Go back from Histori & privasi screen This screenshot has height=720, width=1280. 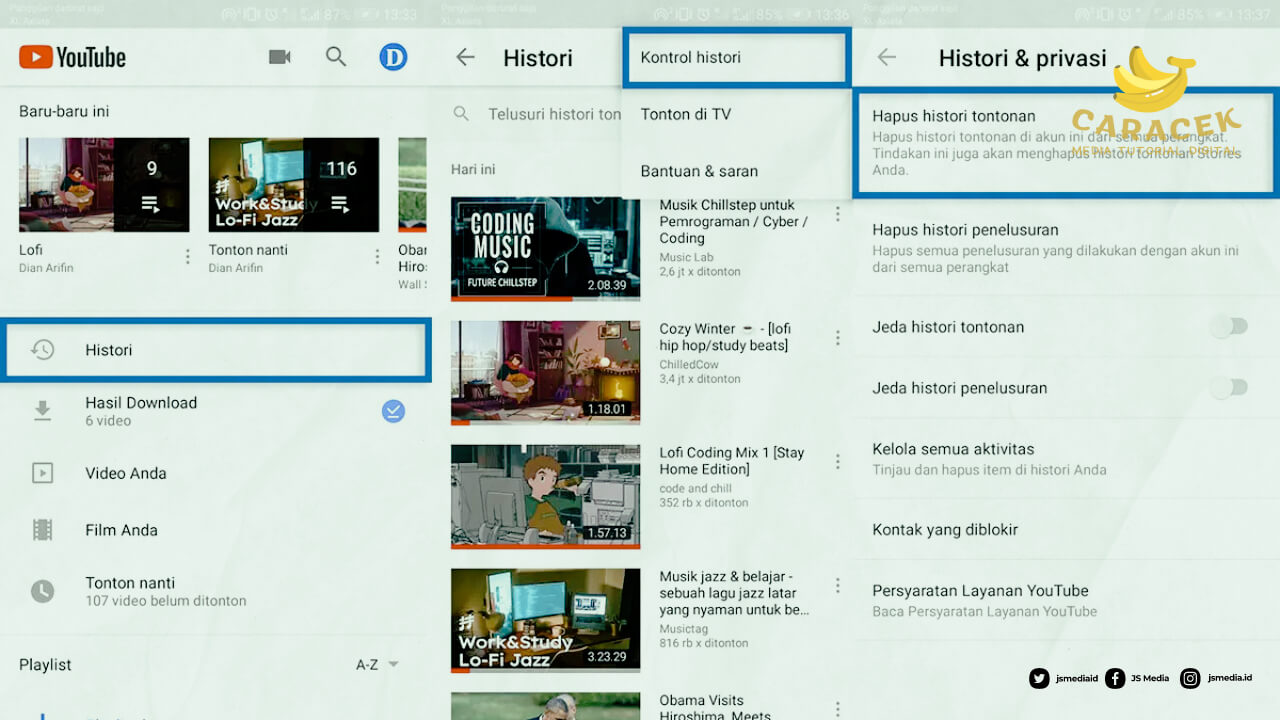click(887, 57)
